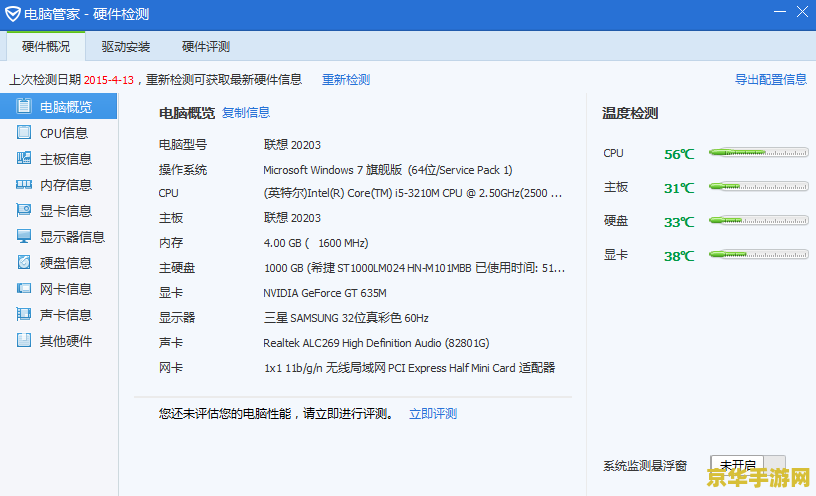Select the 网卡信息 sidebar label
Viewport: 816px width, 496px height.
pyautogui.click(x=66, y=289)
